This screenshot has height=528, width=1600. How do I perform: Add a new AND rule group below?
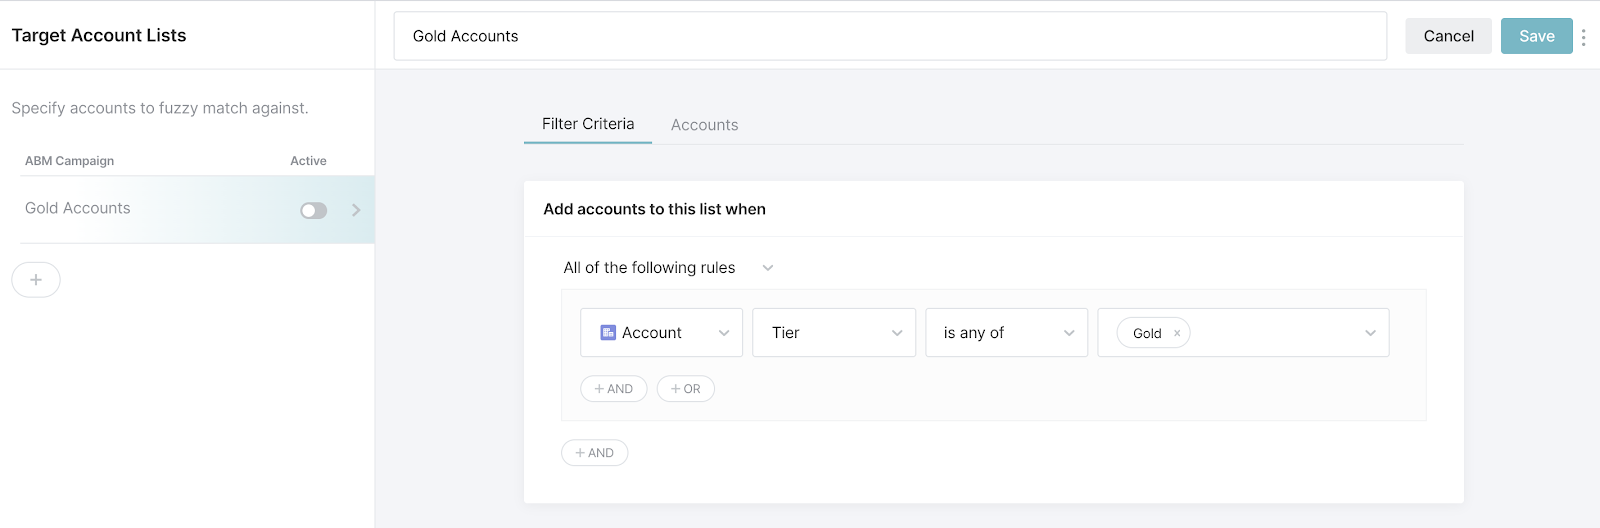click(595, 453)
